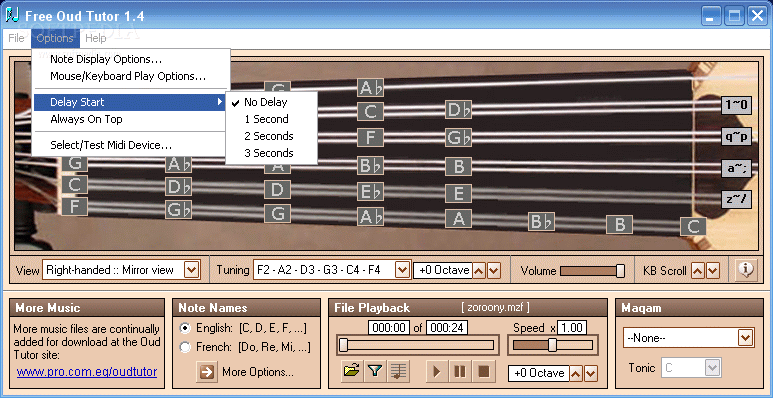Click the E note on the fretboard
Viewport: 773px width, 398px height.
click(x=458, y=193)
